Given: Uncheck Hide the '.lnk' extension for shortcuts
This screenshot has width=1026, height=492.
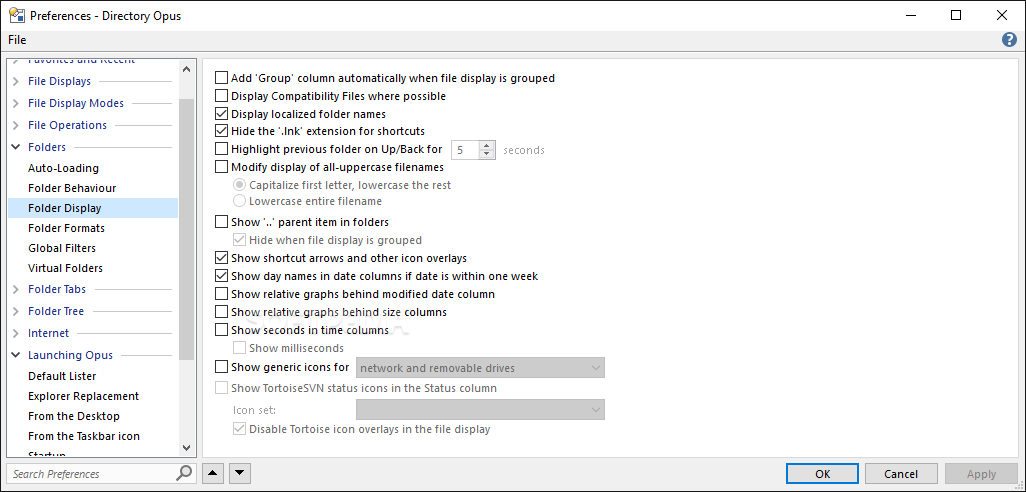Looking at the screenshot, I should (221, 131).
